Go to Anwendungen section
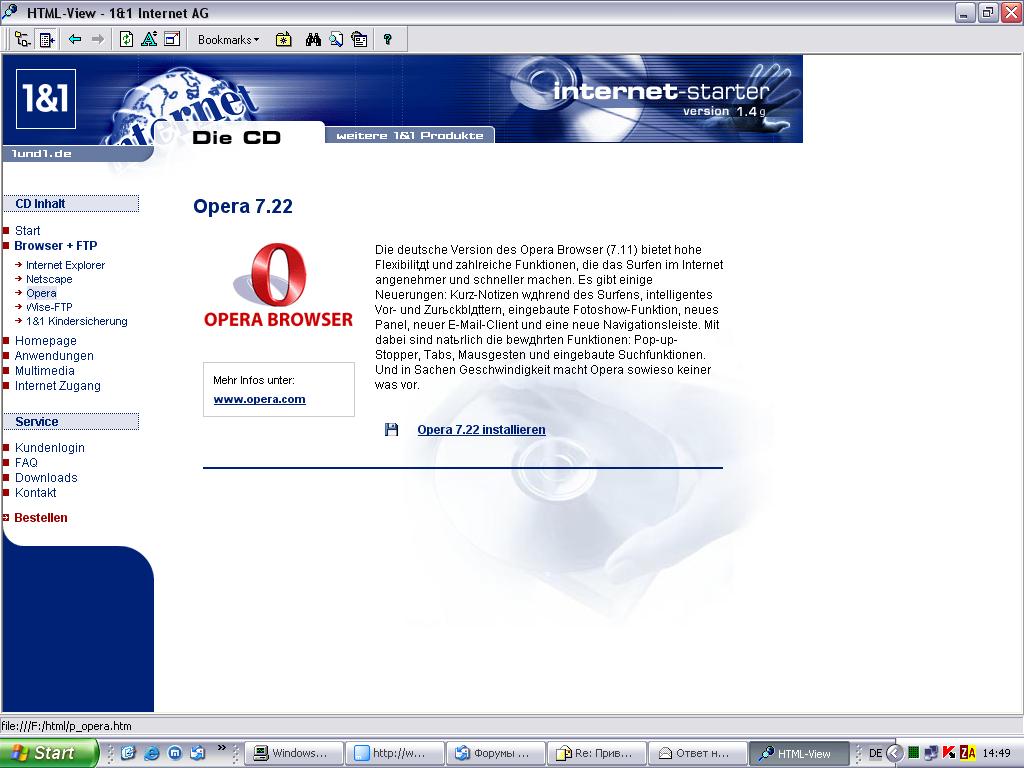The height and width of the screenshot is (768, 1024). 54,356
